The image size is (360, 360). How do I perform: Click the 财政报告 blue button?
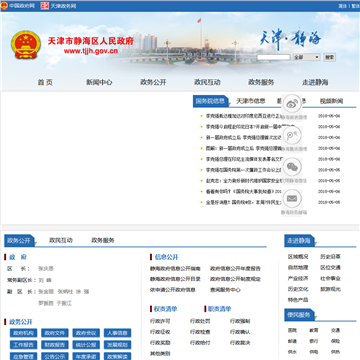coord(55,345)
